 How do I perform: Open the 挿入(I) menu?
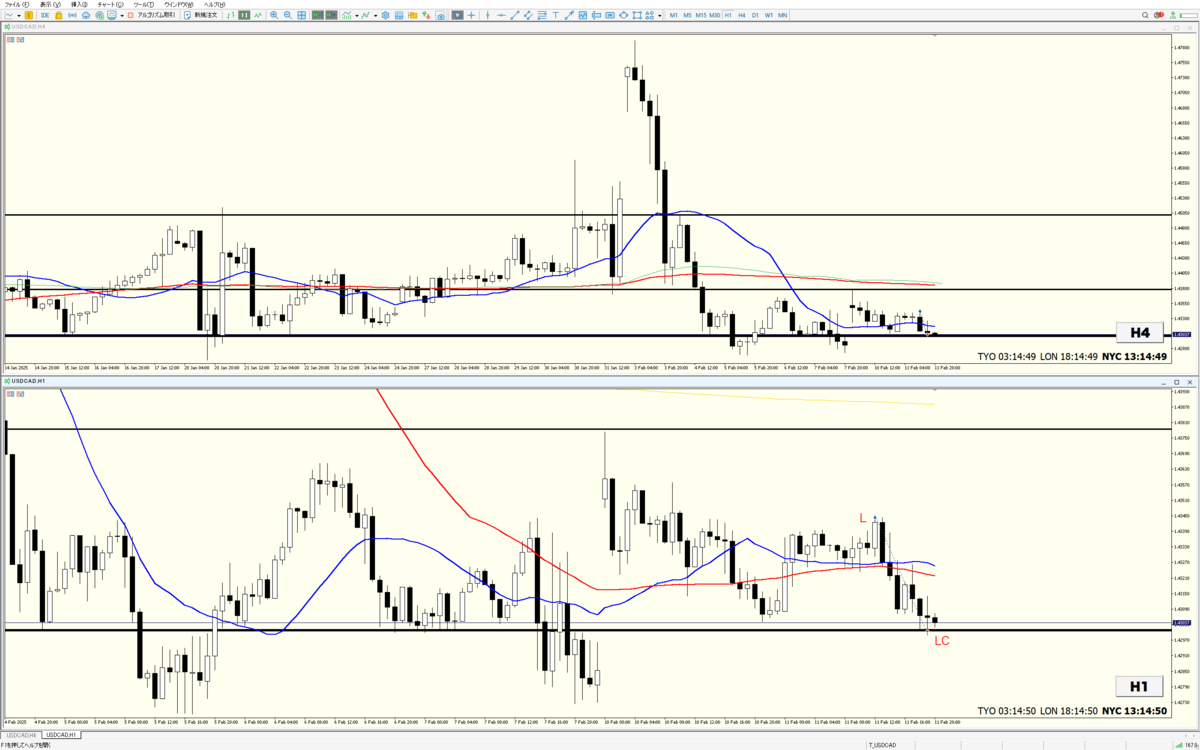click(79, 5)
